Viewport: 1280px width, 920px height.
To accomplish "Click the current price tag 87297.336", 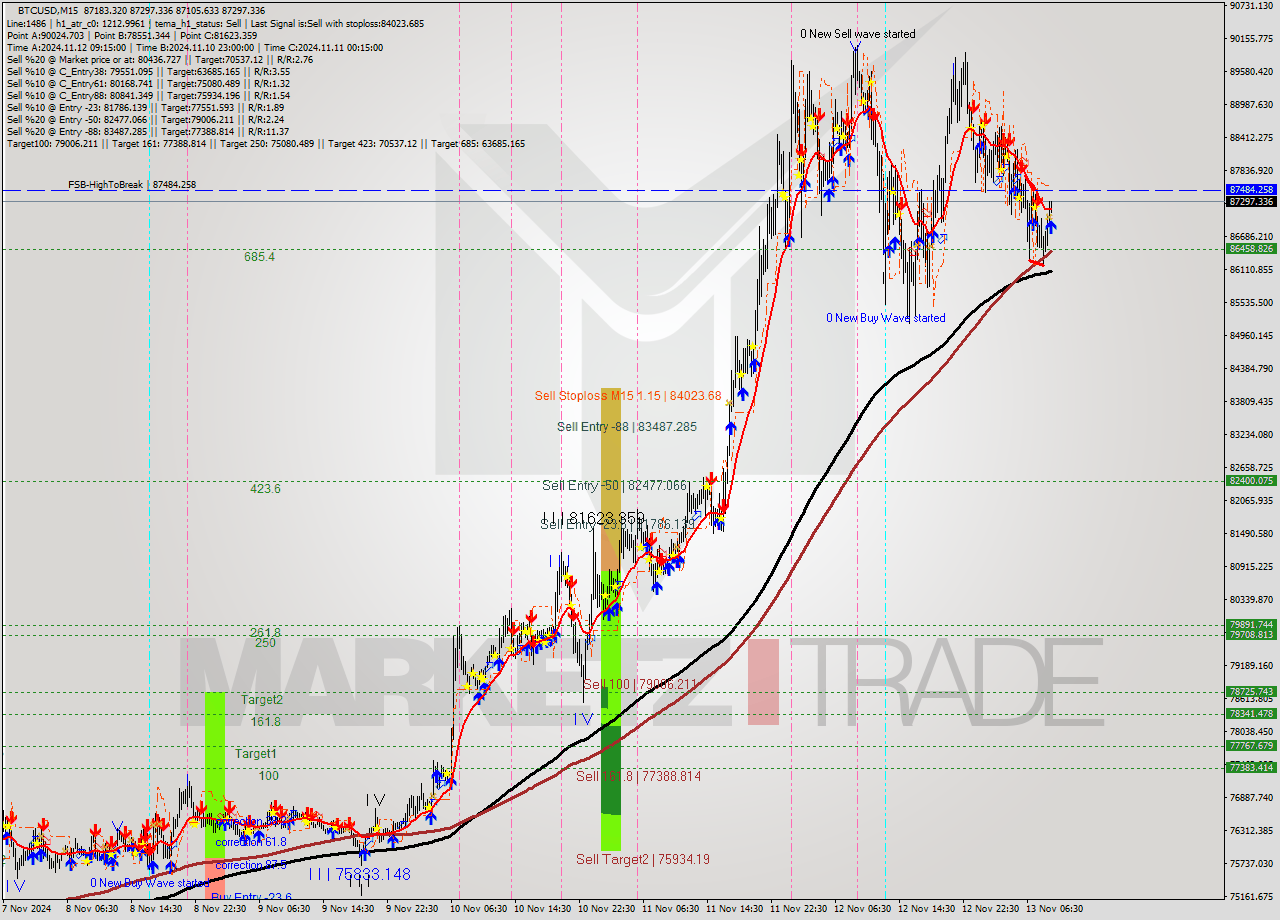I will point(1251,202).
